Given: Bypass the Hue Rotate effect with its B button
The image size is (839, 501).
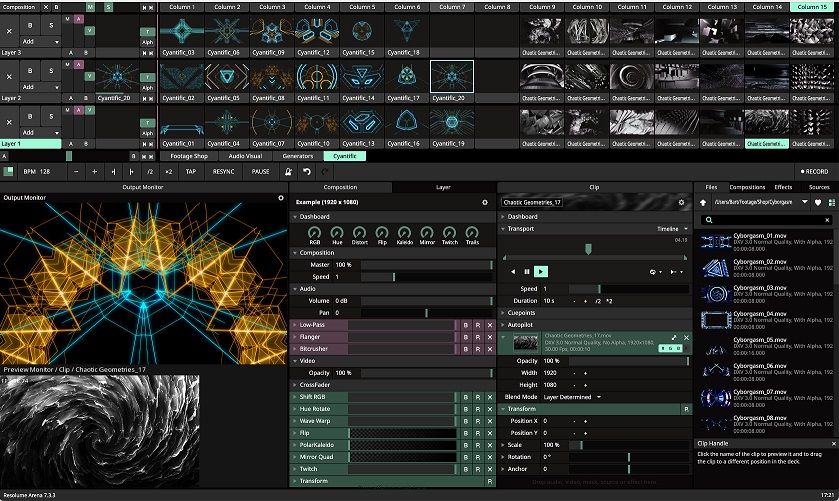Looking at the screenshot, I should (x=466, y=409).
